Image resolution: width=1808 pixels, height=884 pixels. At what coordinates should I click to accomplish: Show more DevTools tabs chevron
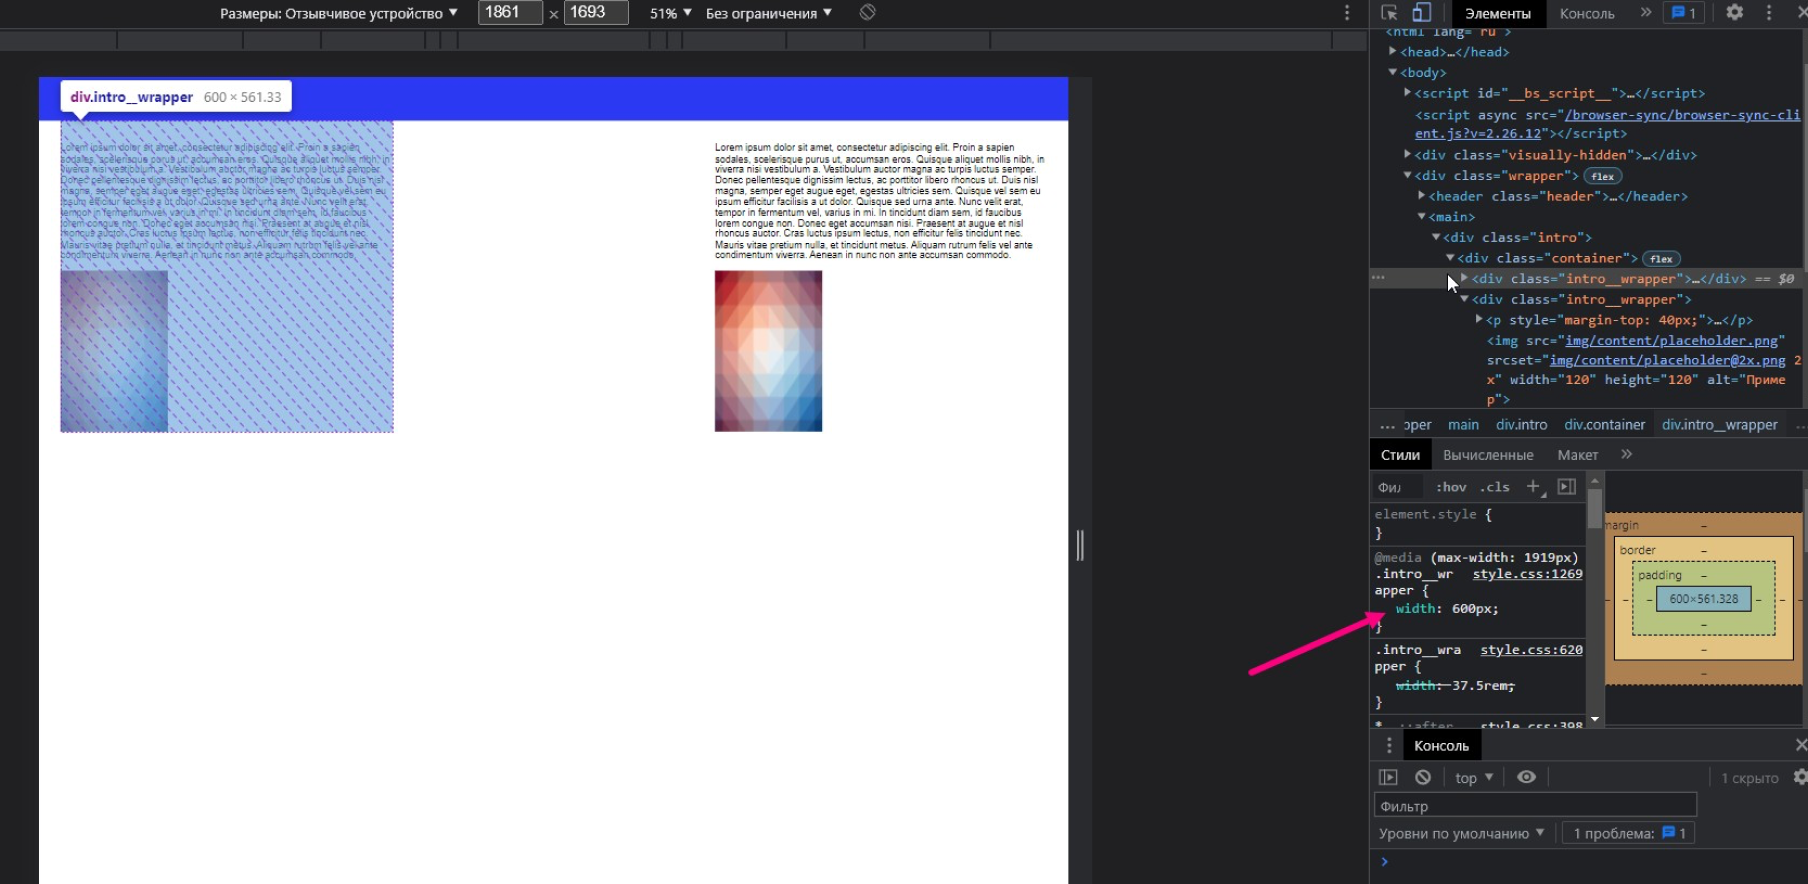click(1645, 13)
